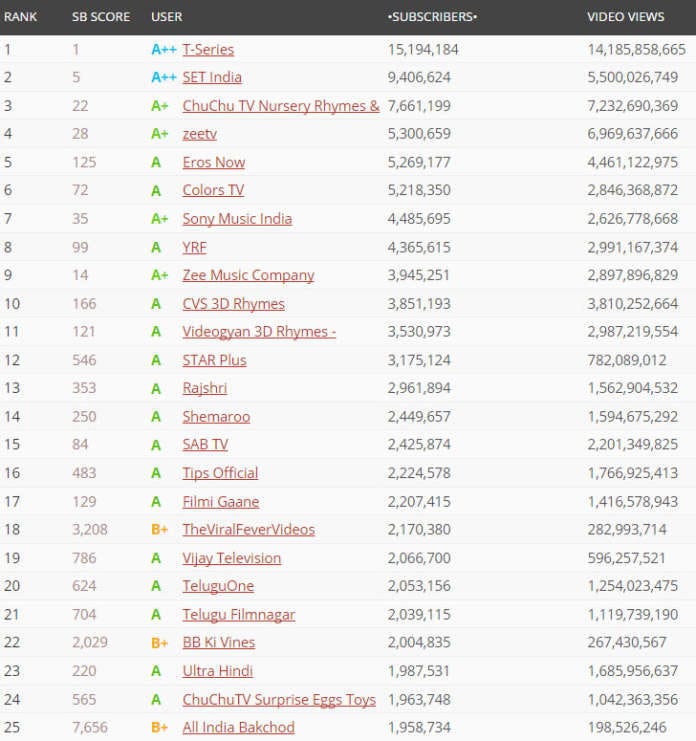Open the SAB TV channel link

click(x=206, y=444)
